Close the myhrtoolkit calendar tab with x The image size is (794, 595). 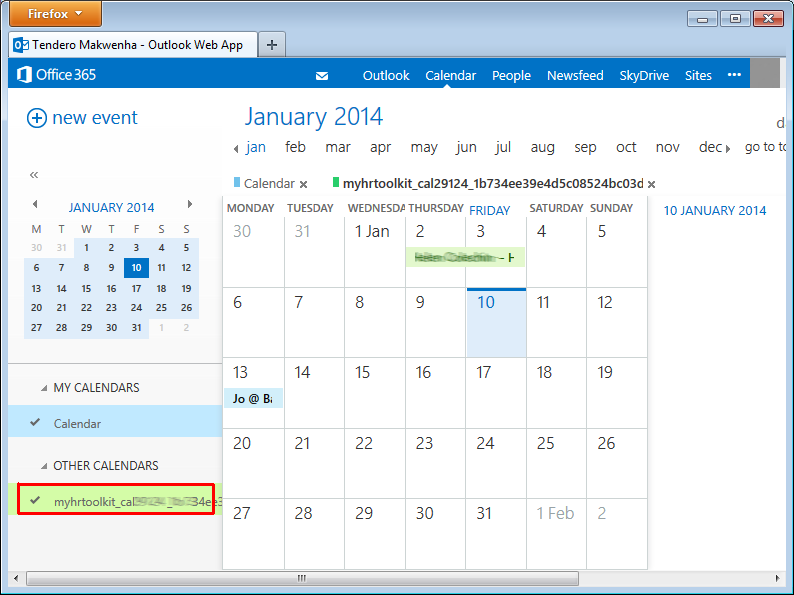pos(652,184)
